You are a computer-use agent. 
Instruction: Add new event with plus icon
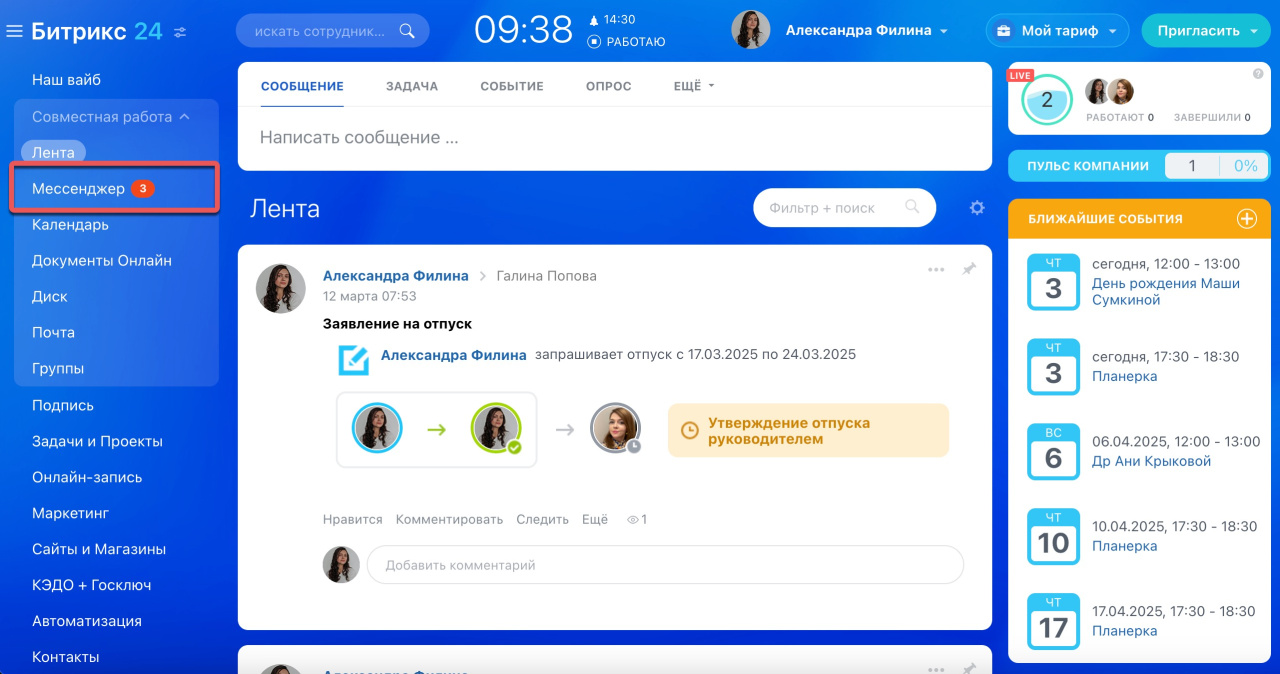(1246, 219)
